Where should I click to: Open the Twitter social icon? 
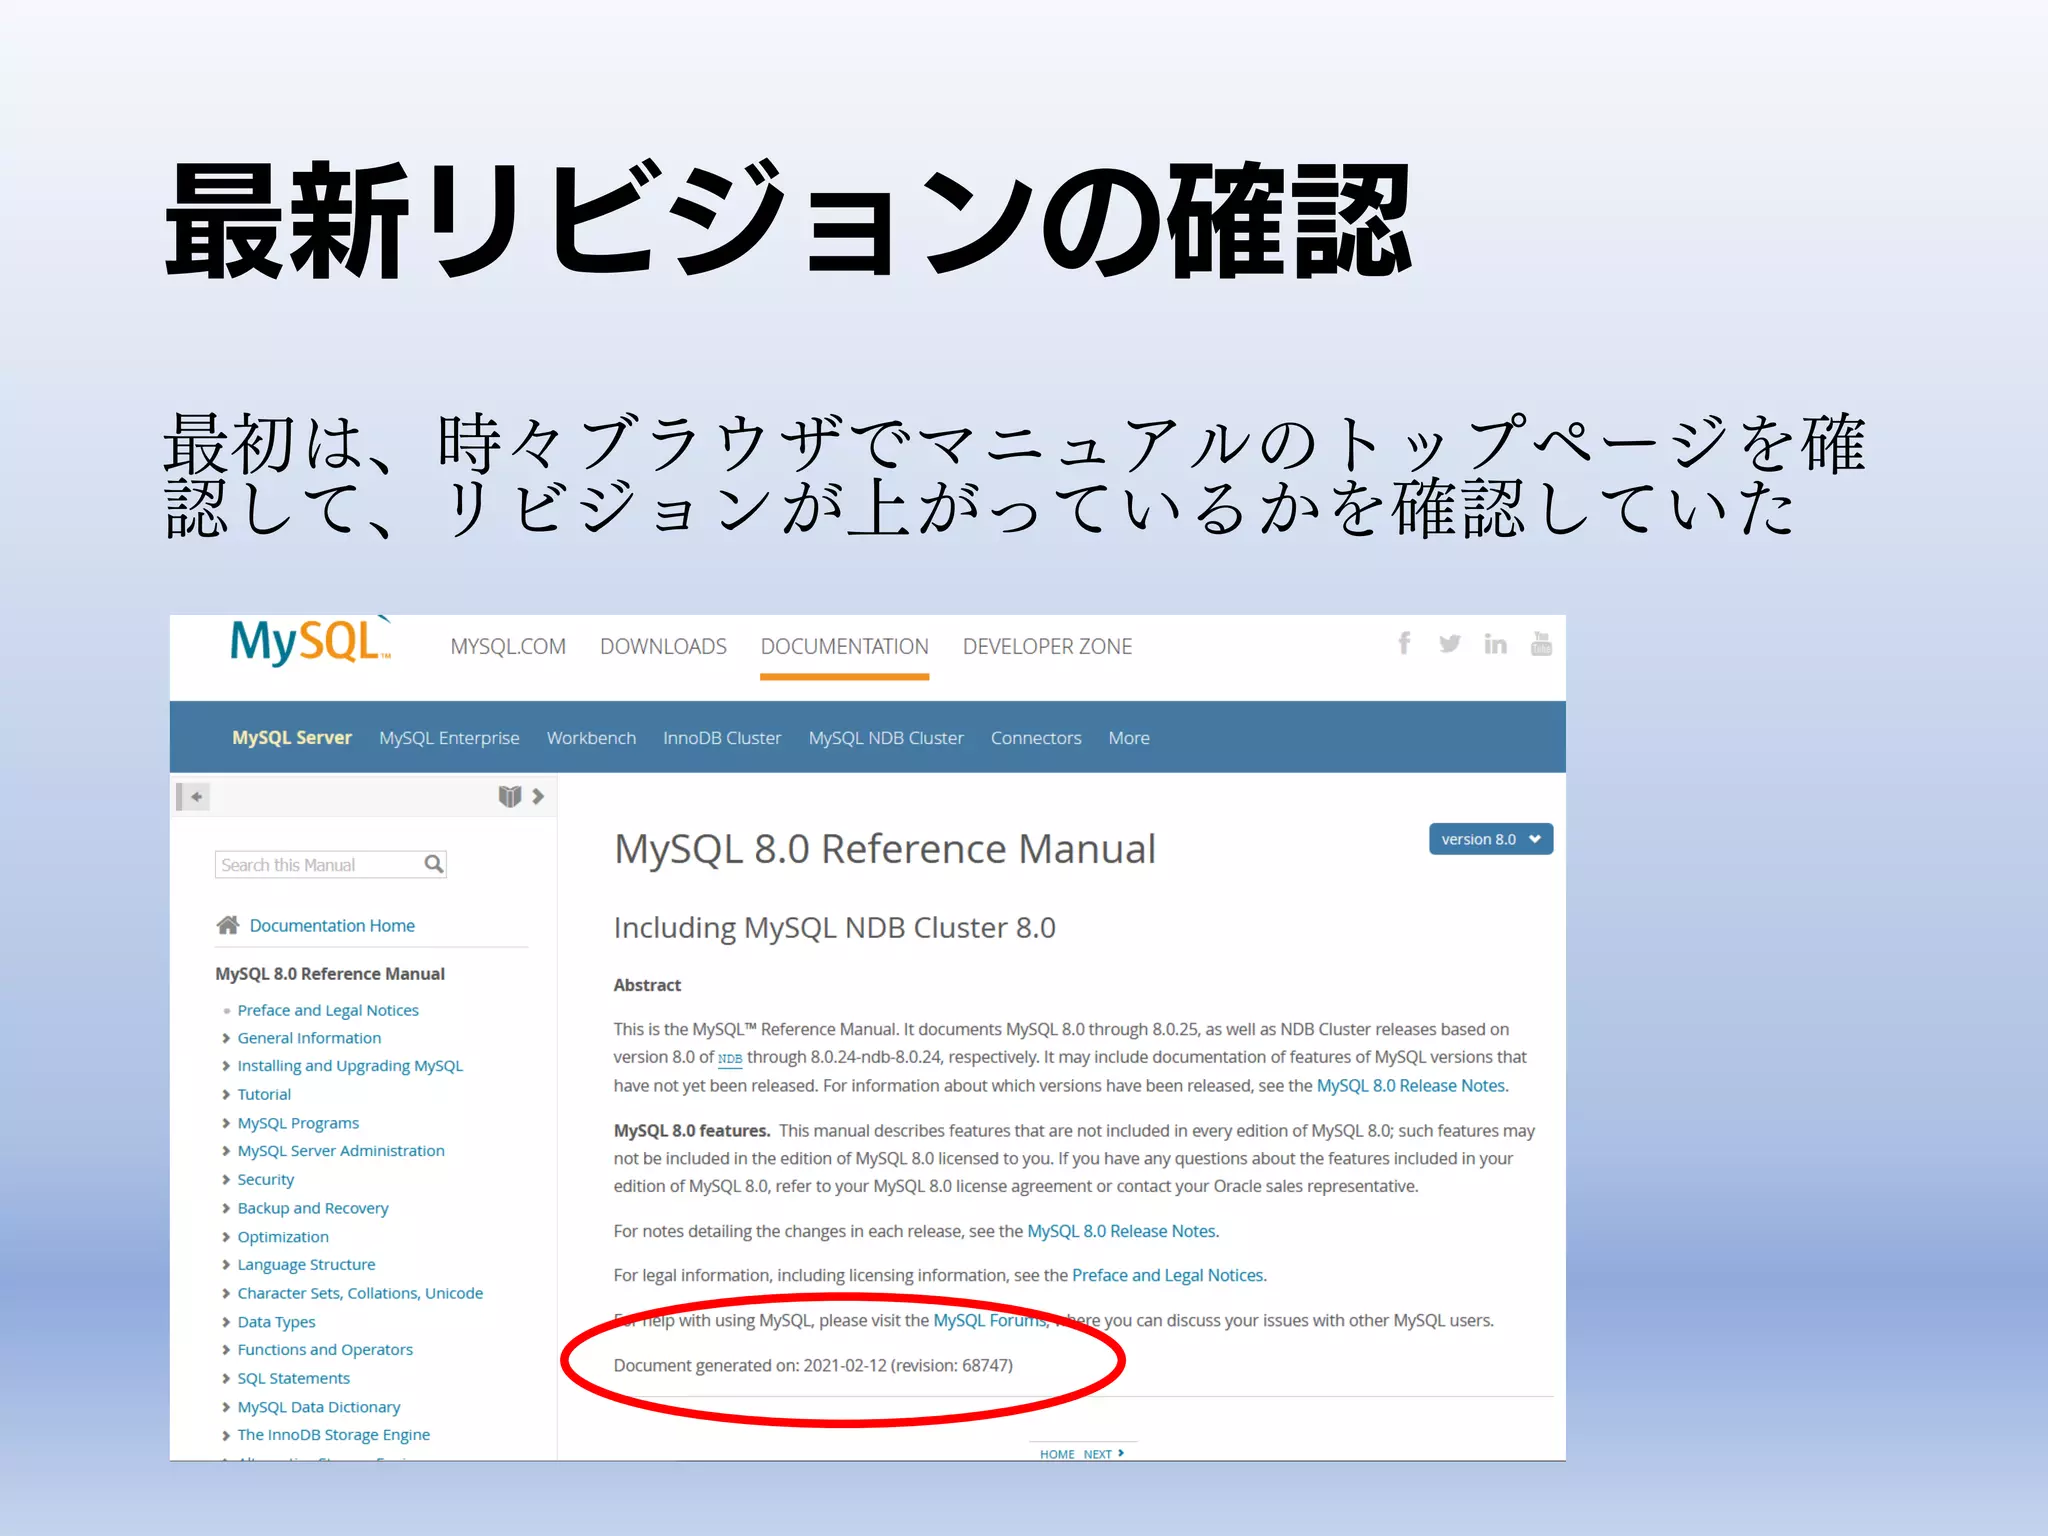pyautogui.click(x=1449, y=644)
